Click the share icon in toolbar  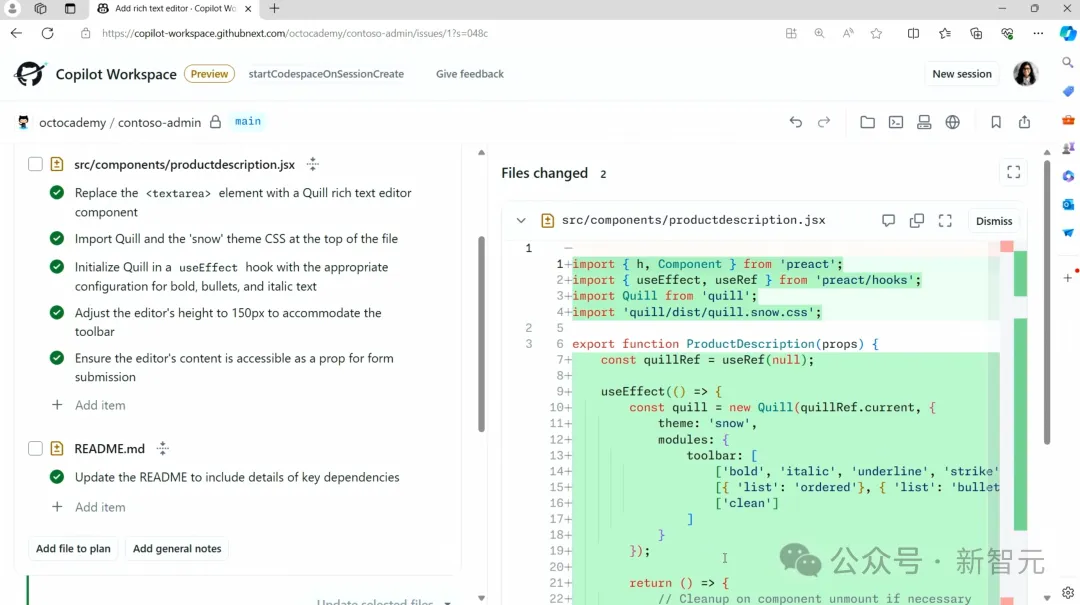(x=1024, y=122)
